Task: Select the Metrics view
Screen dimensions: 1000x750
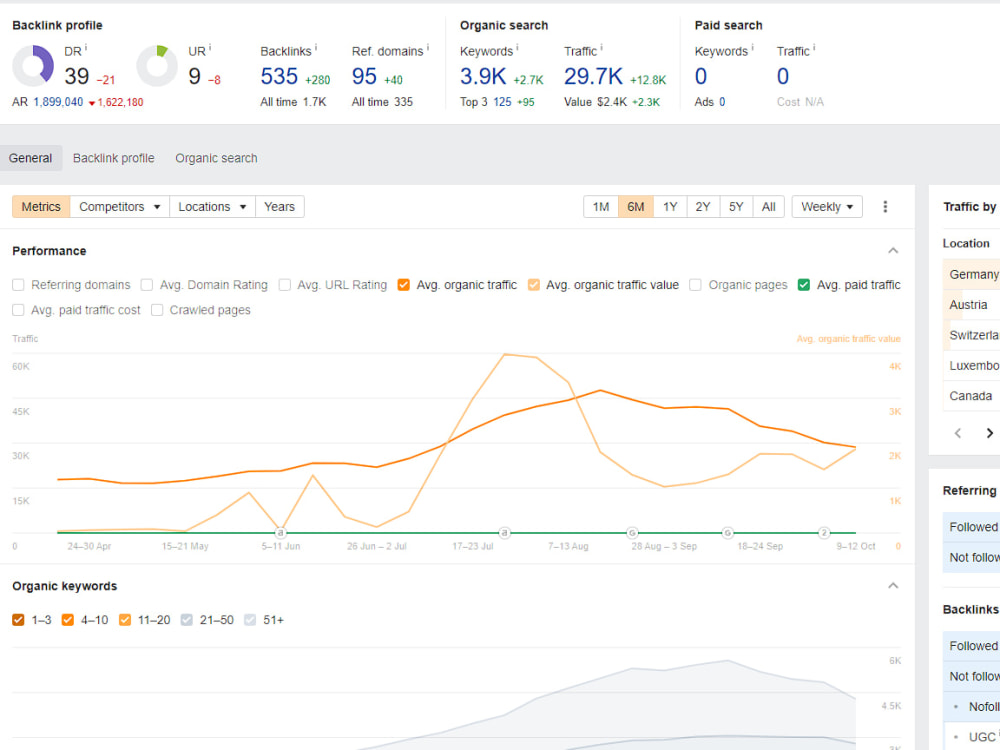Action: pos(41,207)
